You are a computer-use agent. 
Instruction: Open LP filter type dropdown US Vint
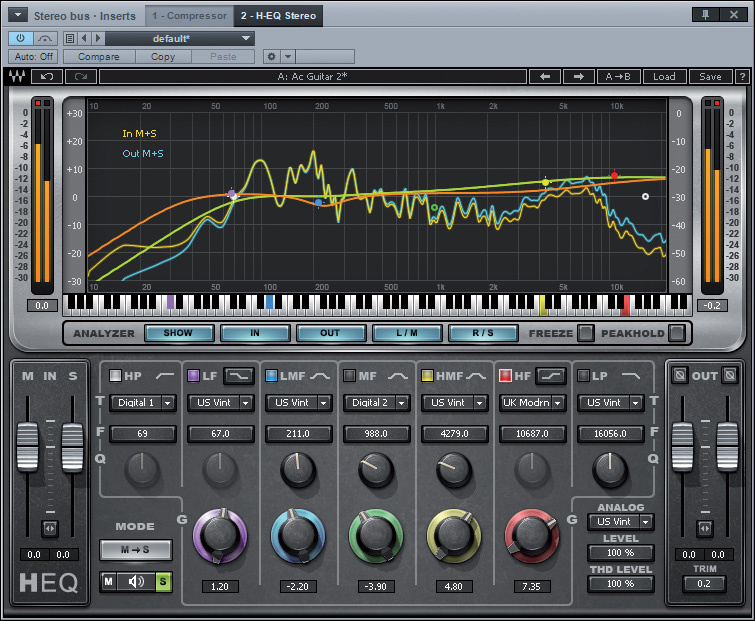[610, 402]
